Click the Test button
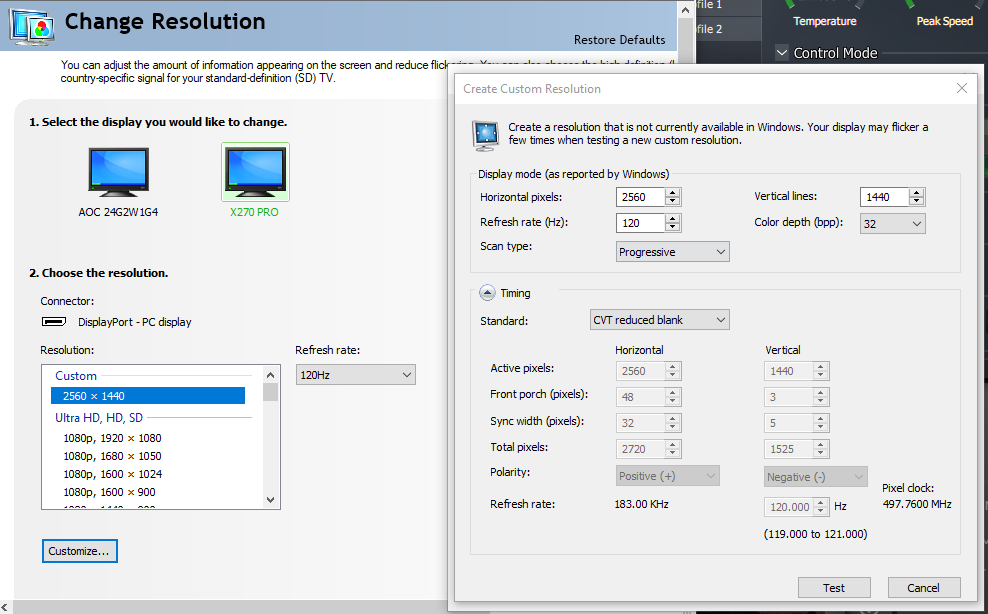Image resolution: width=988 pixels, height=614 pixels. click(833, 588)
